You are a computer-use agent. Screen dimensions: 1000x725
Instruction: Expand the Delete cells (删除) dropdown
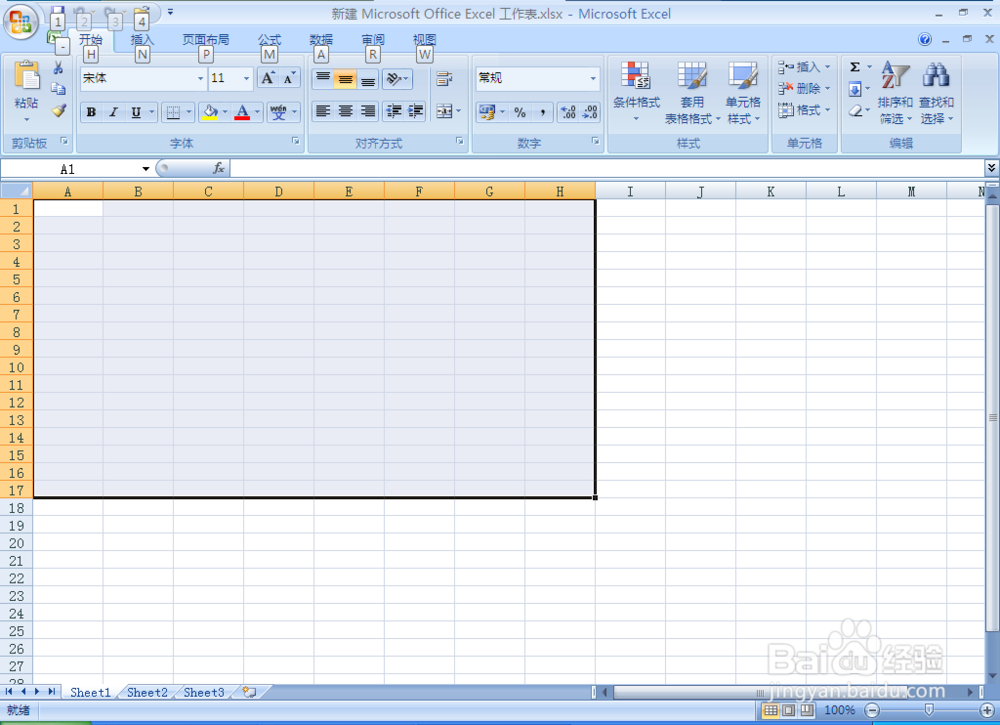coord(828,89)
